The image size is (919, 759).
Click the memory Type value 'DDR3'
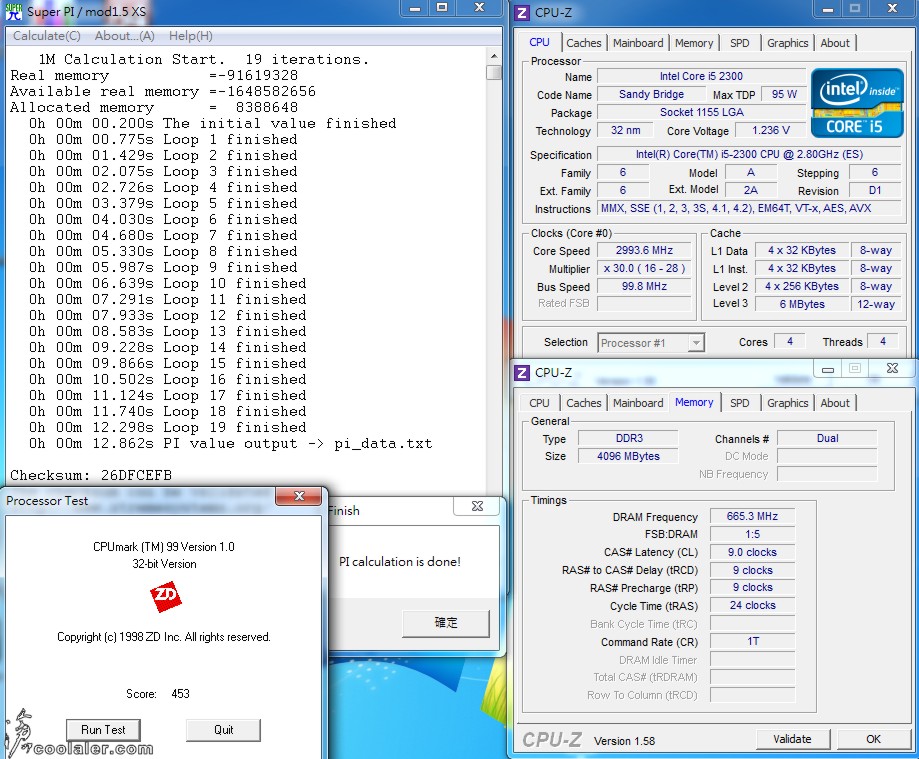(x=628, y=438)
